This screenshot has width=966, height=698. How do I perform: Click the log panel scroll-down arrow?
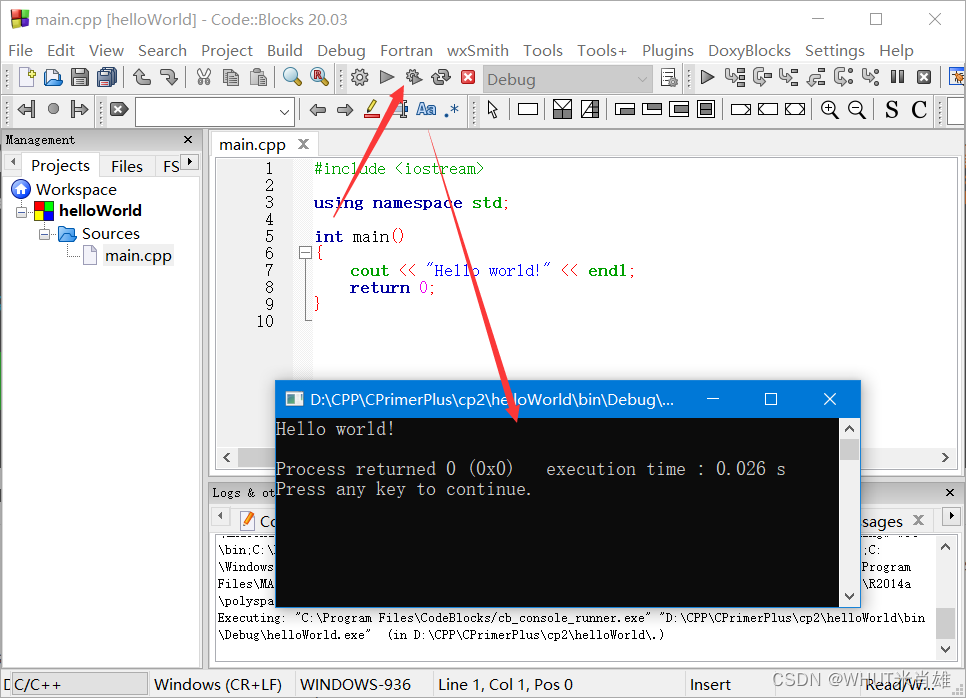tap(946, 648)
